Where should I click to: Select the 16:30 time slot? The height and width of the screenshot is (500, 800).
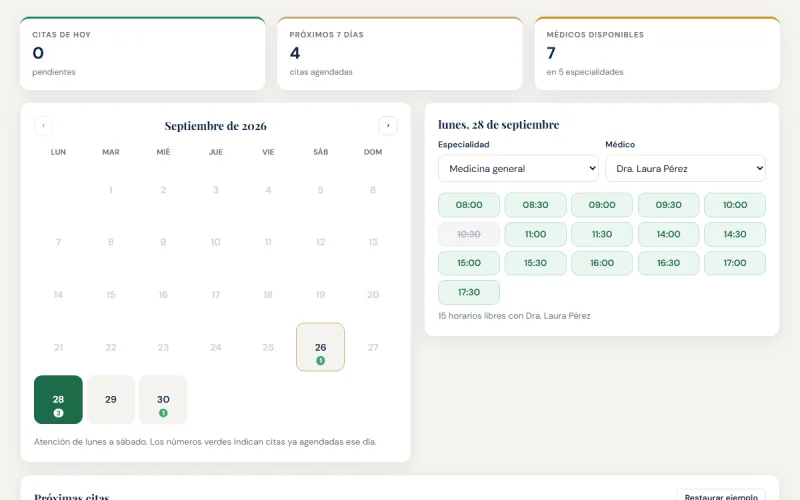point(668,263)
